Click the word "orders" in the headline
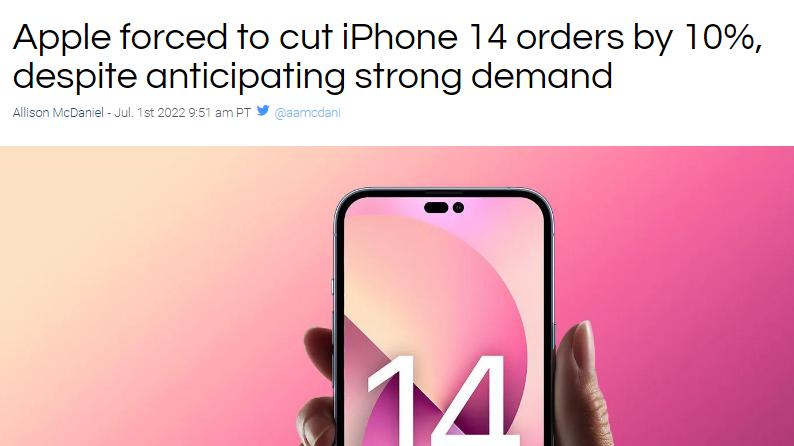The height and width of the screenshot is (446, 794). (x=570, y=37)
